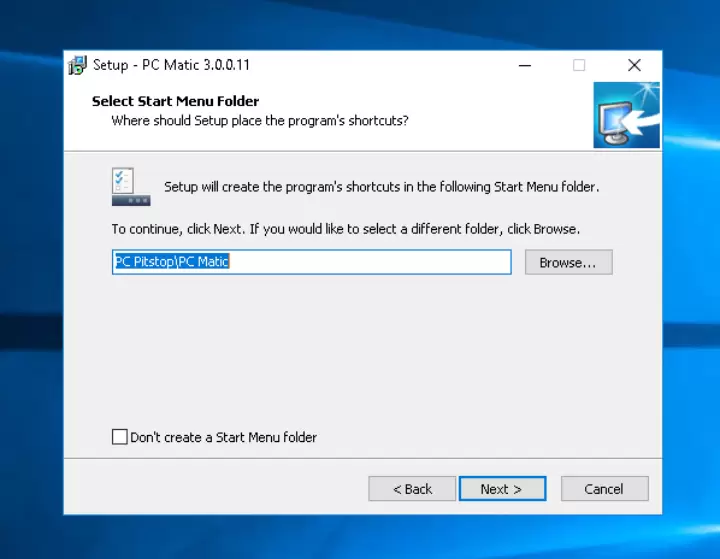Click the 'Select Start Menu Folder' heading

(x=175, y=101)
